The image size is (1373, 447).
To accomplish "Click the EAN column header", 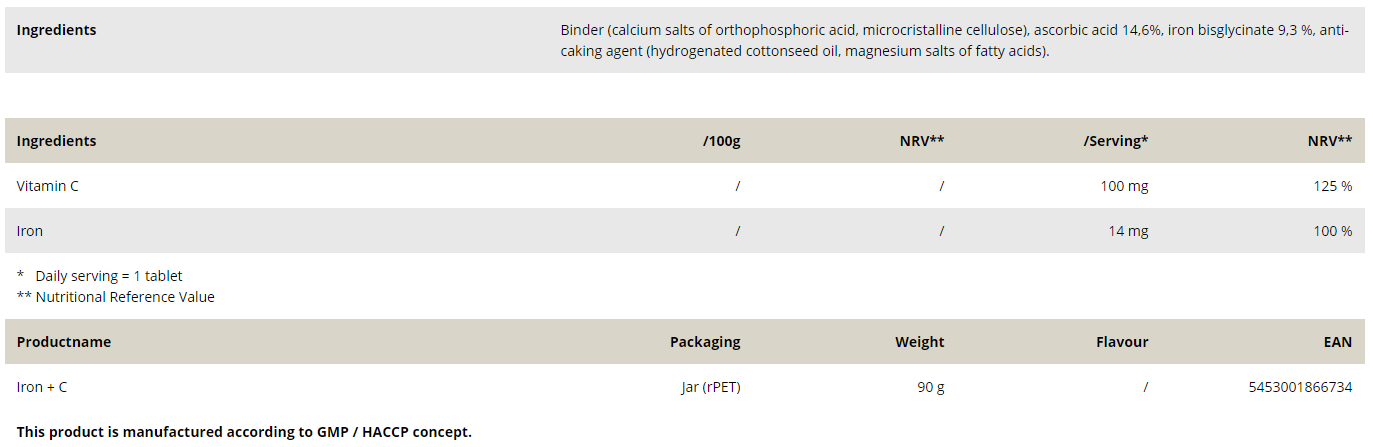I will (x=1337, y=342).
